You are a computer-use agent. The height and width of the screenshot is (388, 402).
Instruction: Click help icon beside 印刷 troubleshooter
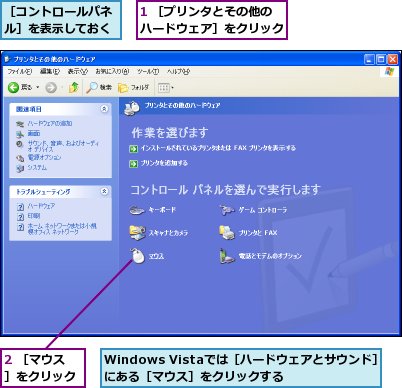[20, 217]
